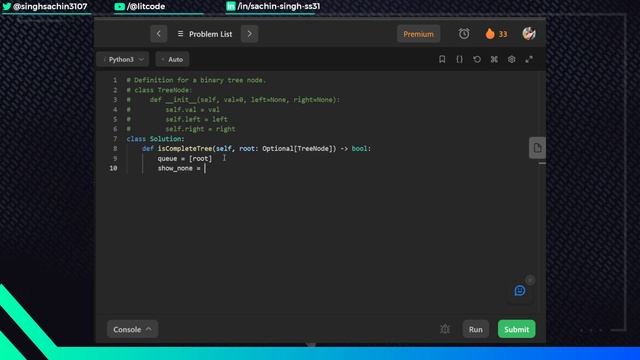Toggle the Auto setting
The width and height of the screenshot is (640, 360).
172,60
